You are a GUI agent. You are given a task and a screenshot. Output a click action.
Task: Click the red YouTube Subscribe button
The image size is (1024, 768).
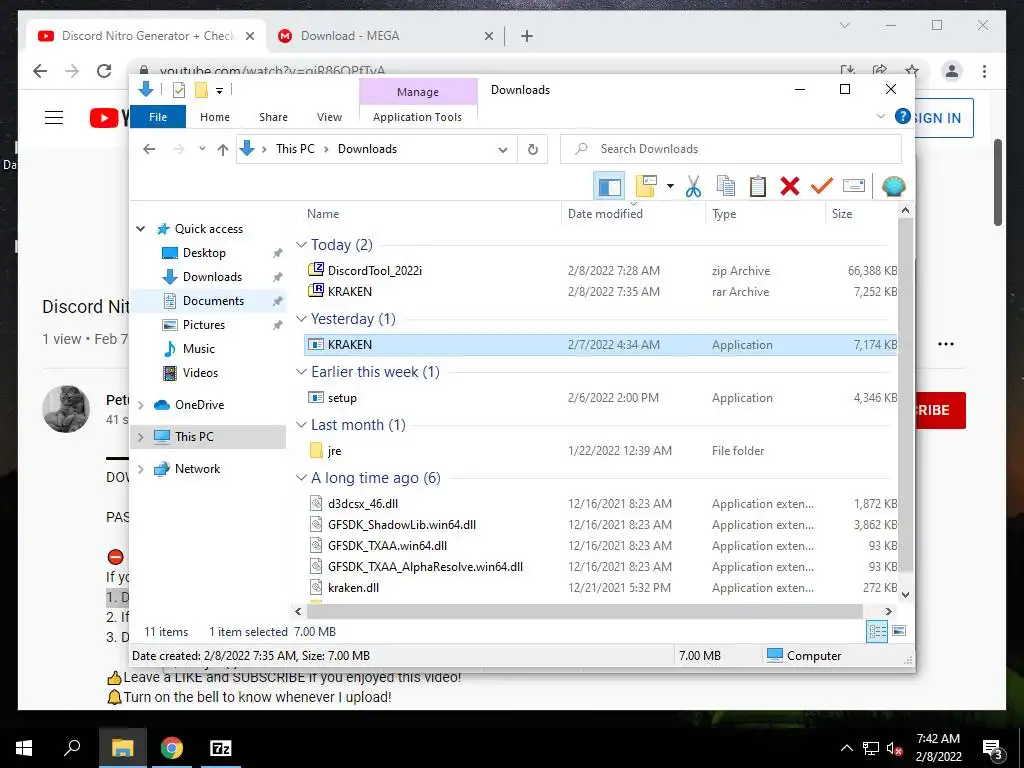(x=938, y=410)
